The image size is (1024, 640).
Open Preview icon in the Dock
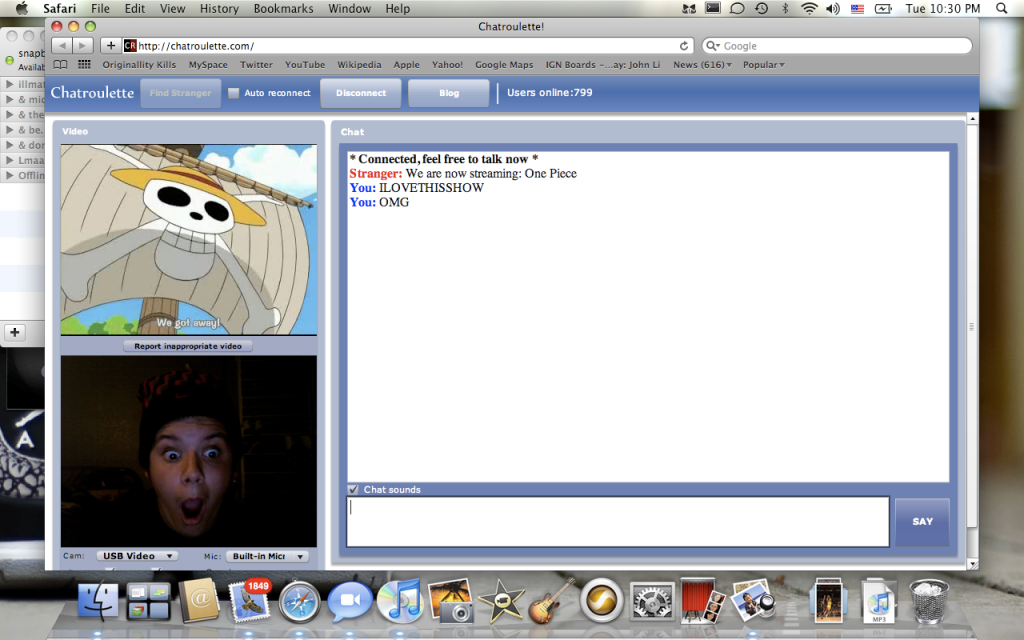click(x=752, y=600)
